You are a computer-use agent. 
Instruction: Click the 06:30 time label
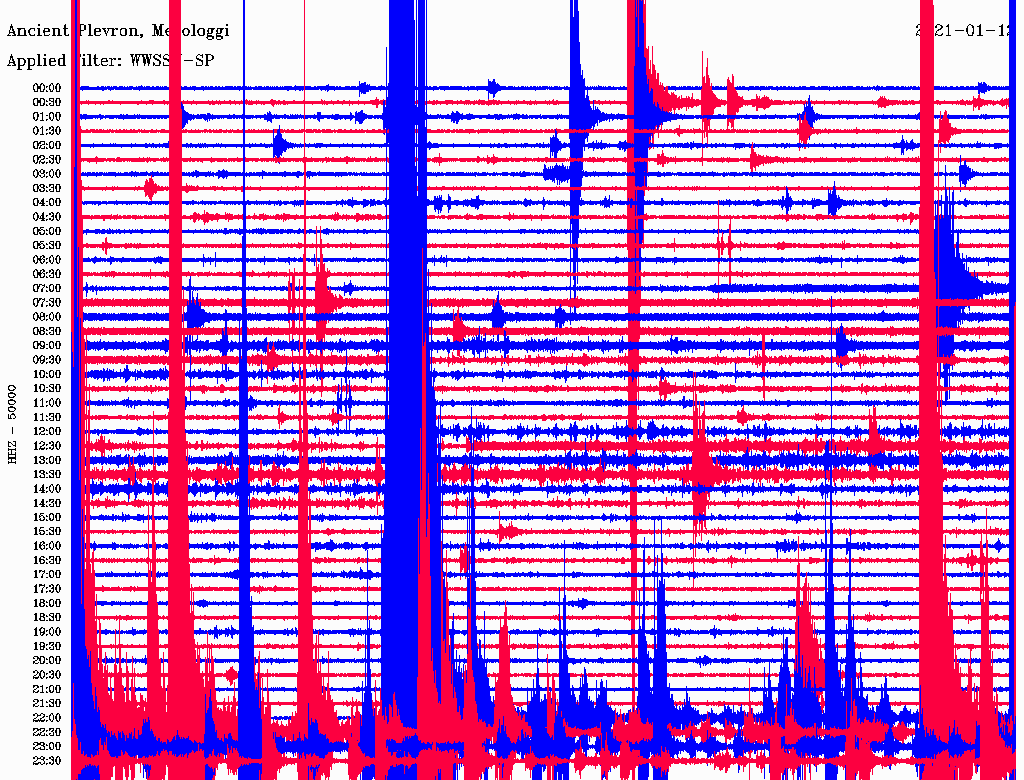pos(47,274)
